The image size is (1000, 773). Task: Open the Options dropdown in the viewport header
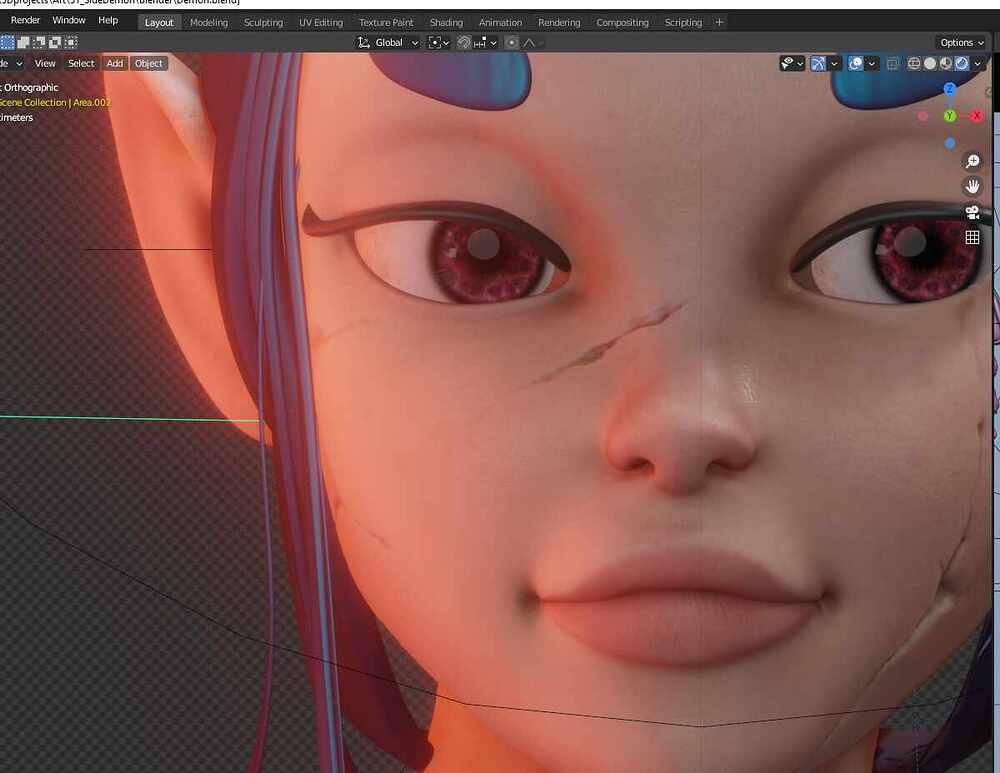[958, 42]
